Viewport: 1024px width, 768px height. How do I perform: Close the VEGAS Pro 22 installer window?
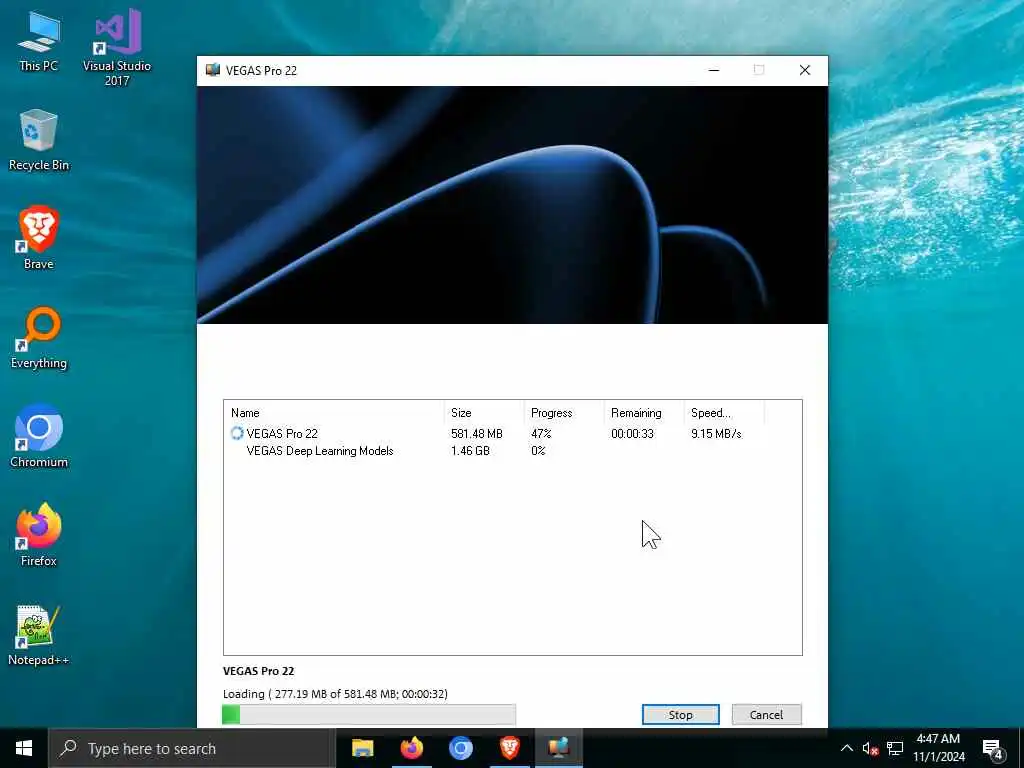[805, 70]
